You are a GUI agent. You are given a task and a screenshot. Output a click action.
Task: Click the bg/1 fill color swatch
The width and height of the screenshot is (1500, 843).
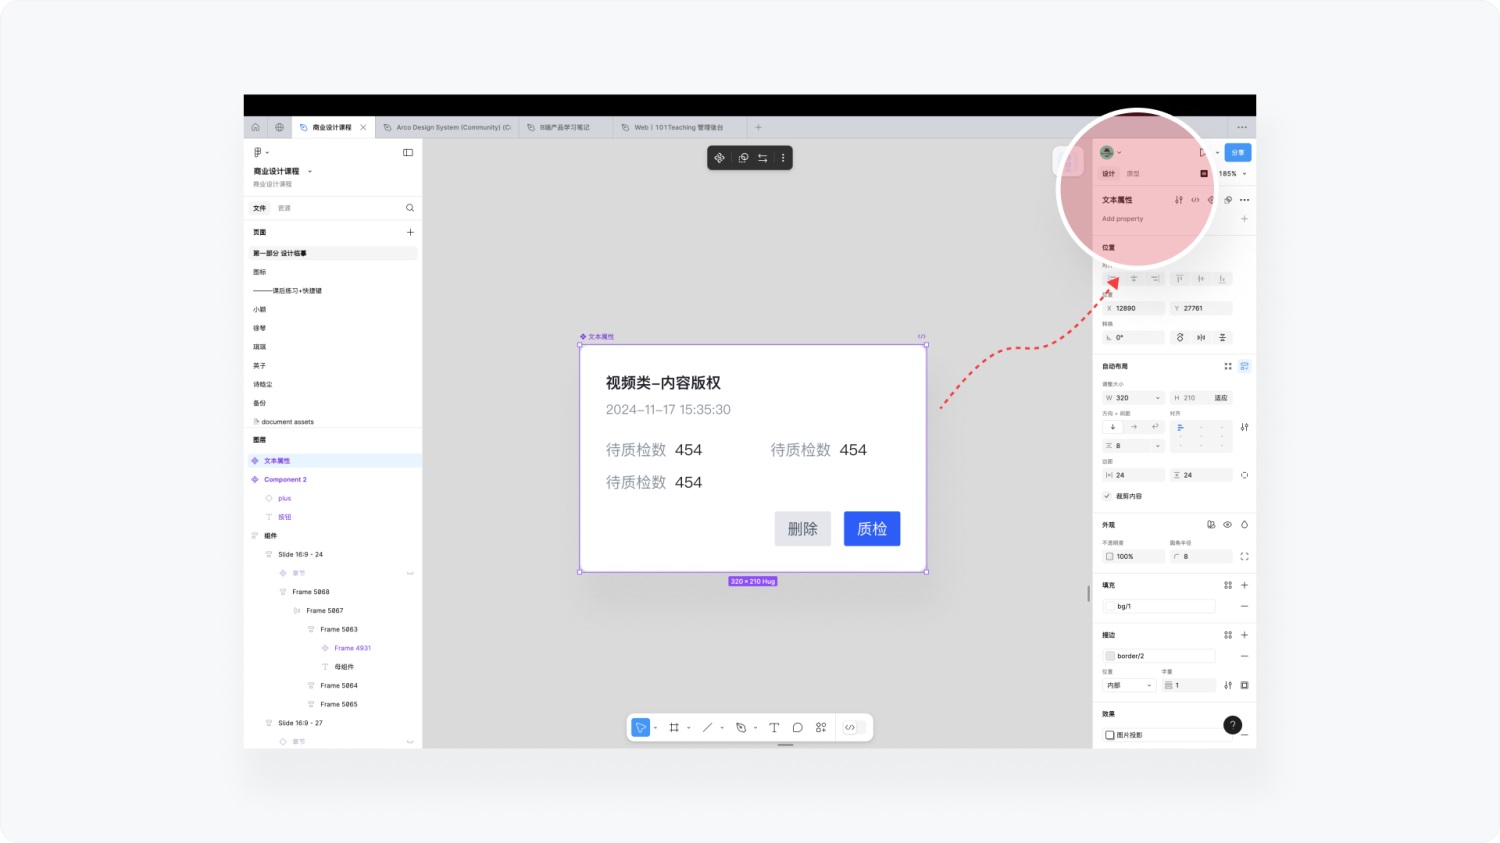1112,605
